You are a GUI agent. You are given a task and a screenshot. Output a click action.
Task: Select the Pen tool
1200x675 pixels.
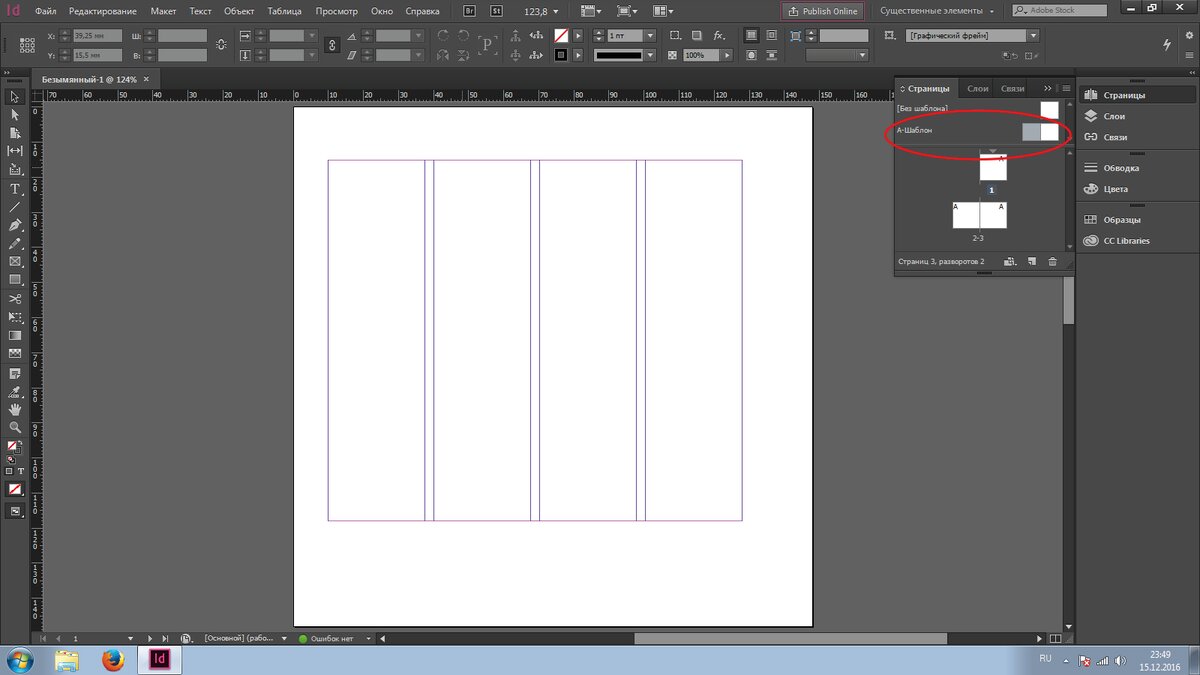pyautogui.click(x=15, y=225)
